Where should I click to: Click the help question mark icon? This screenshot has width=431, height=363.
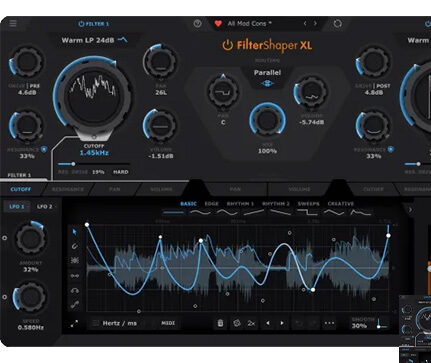pos(197,24)
